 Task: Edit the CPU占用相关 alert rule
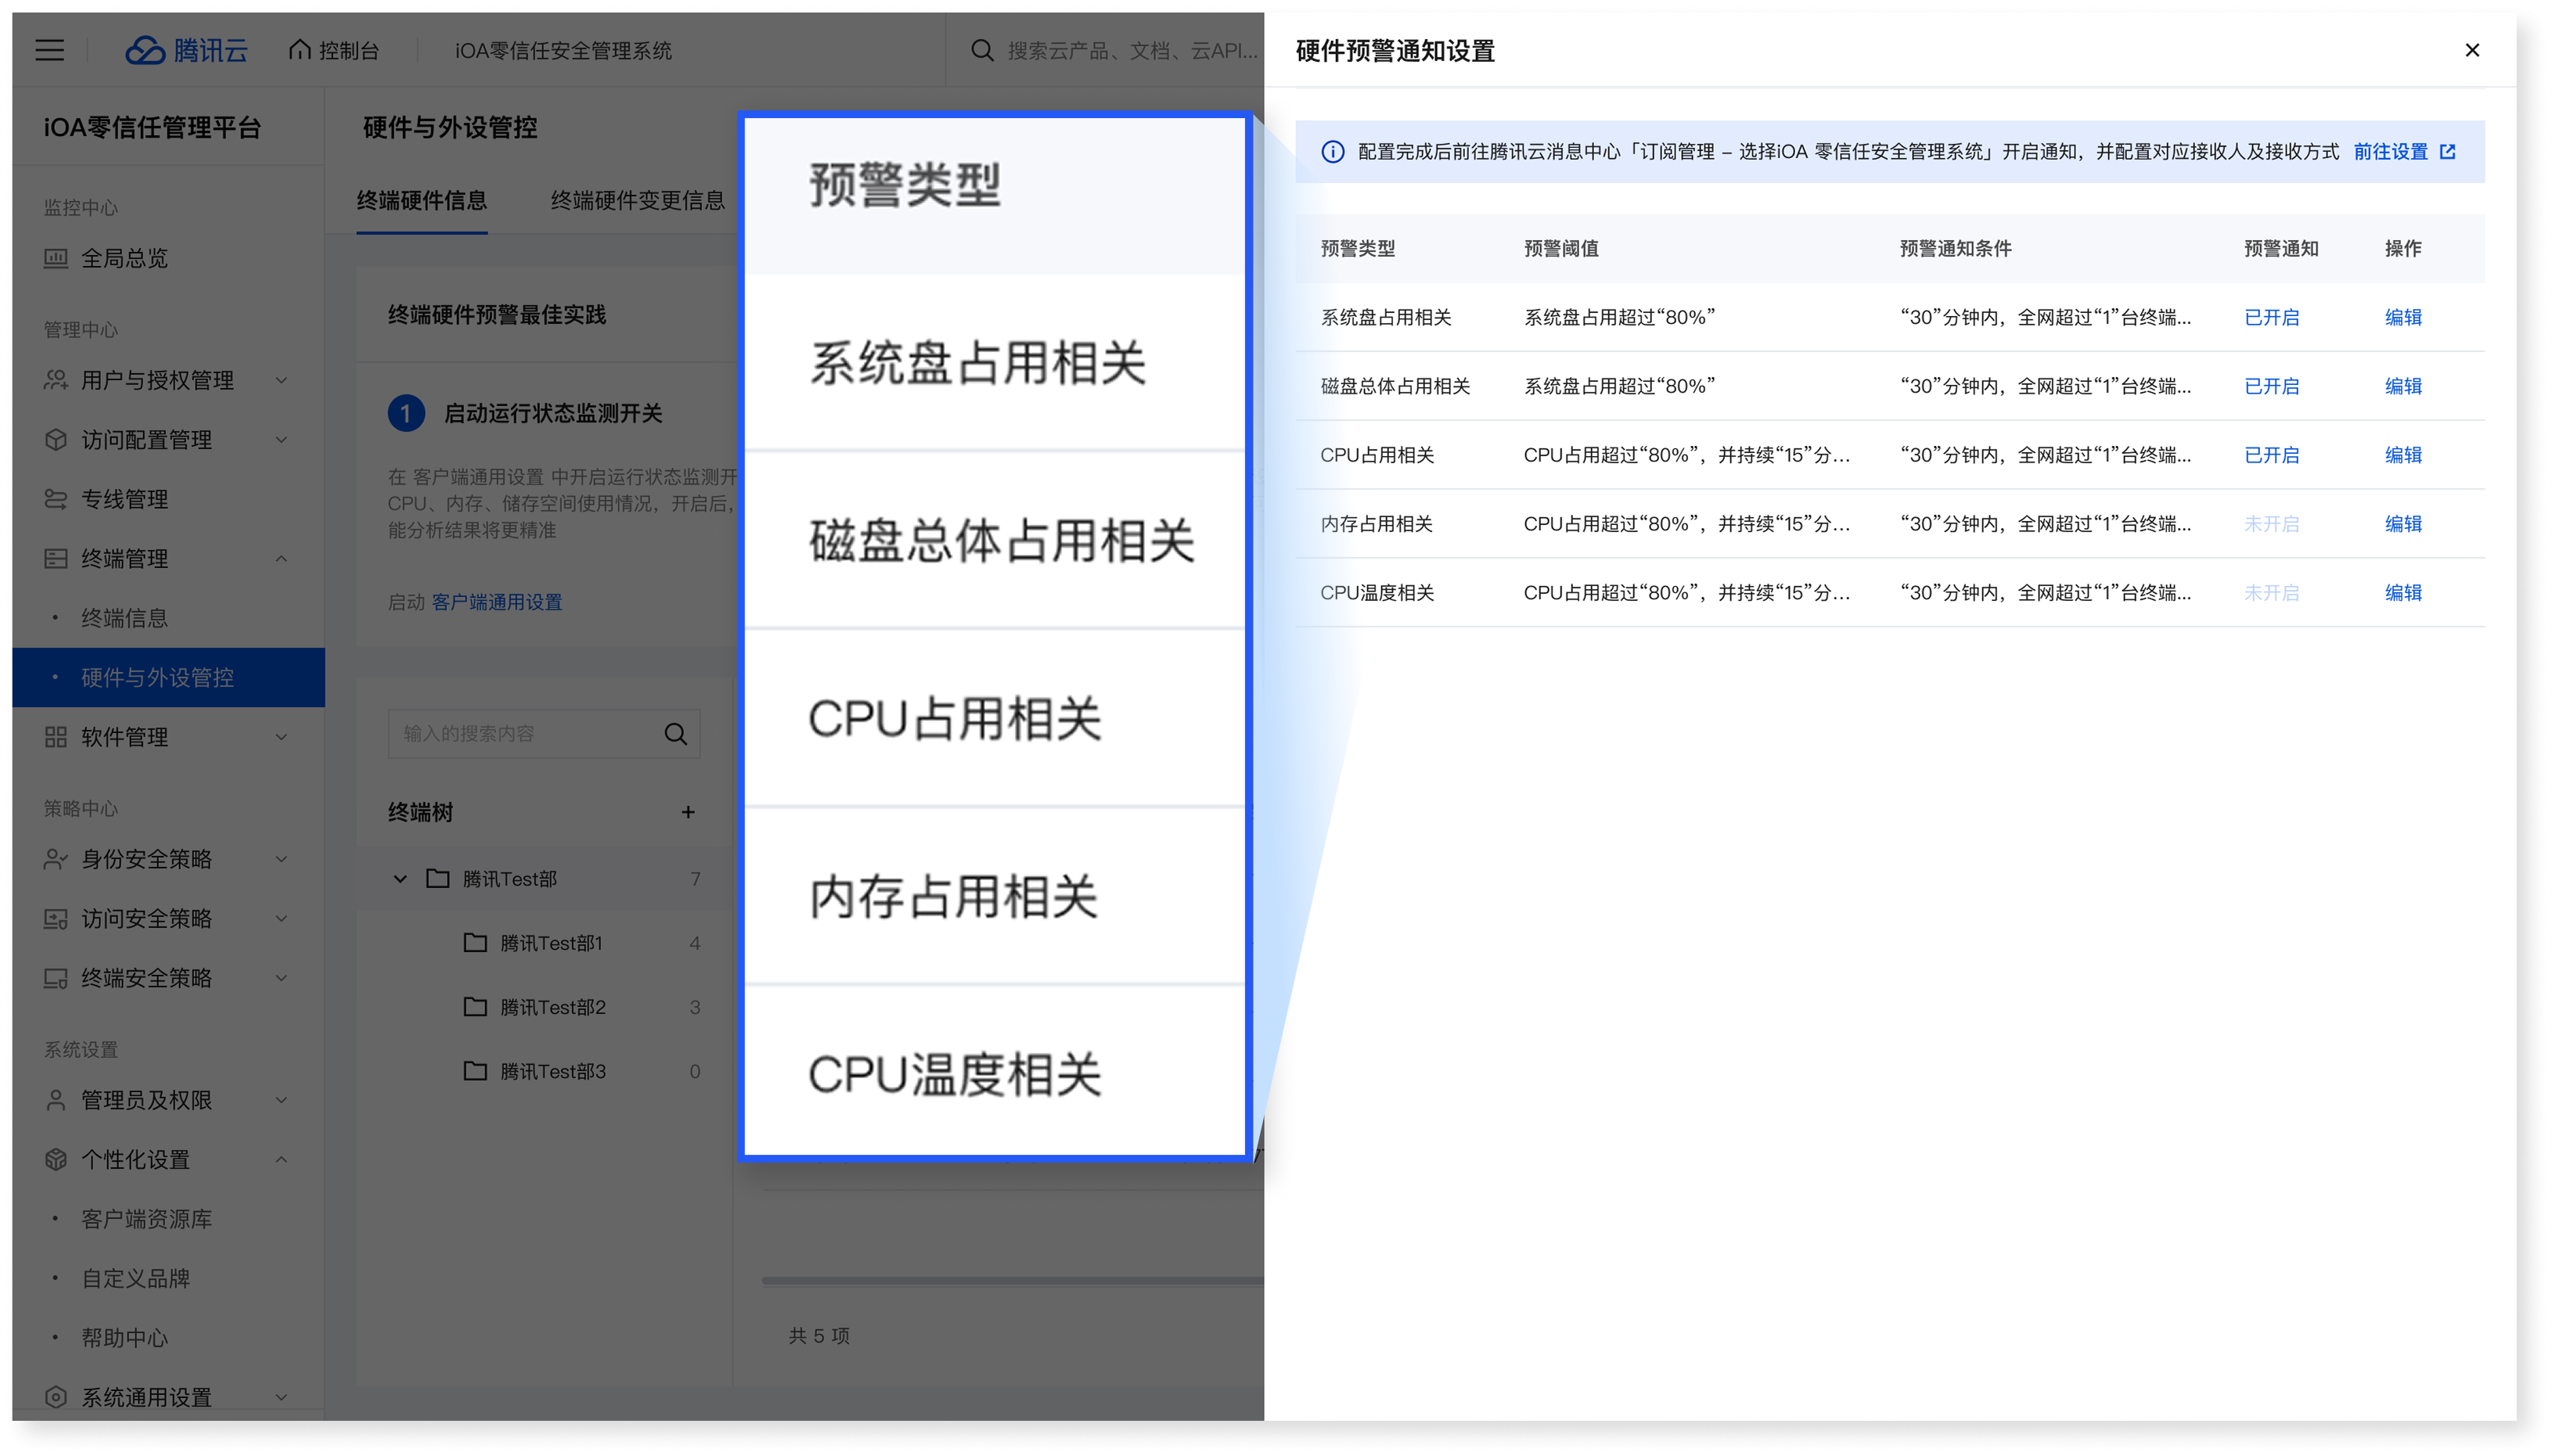2403,455
